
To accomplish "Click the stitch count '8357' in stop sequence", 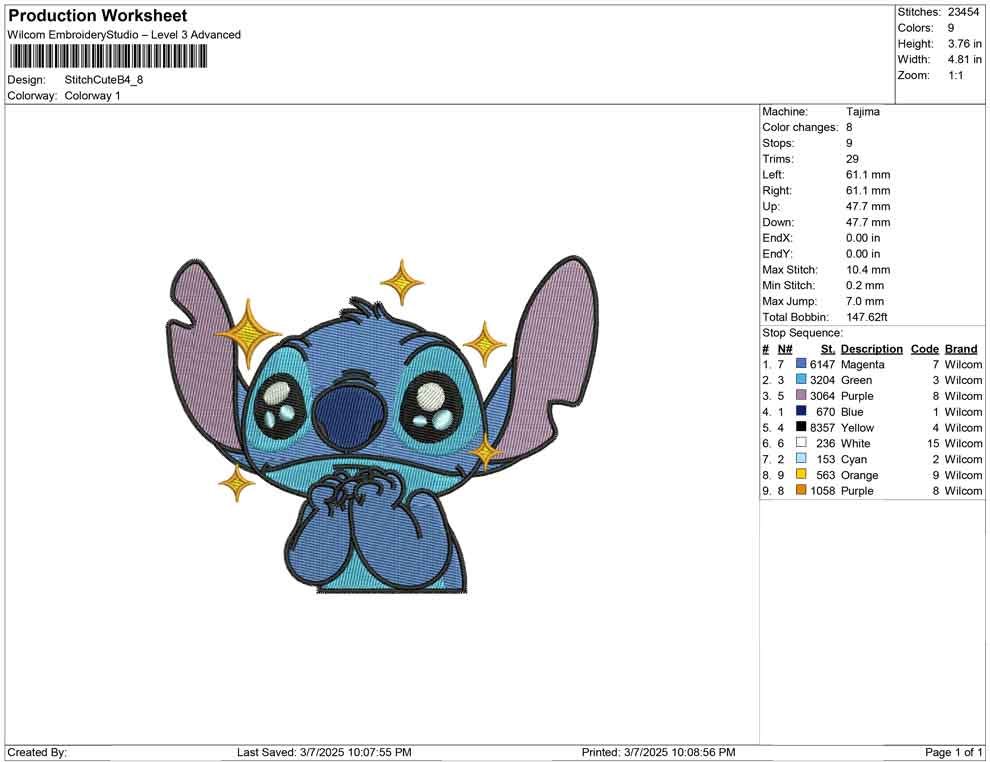I will pos(822,427).
